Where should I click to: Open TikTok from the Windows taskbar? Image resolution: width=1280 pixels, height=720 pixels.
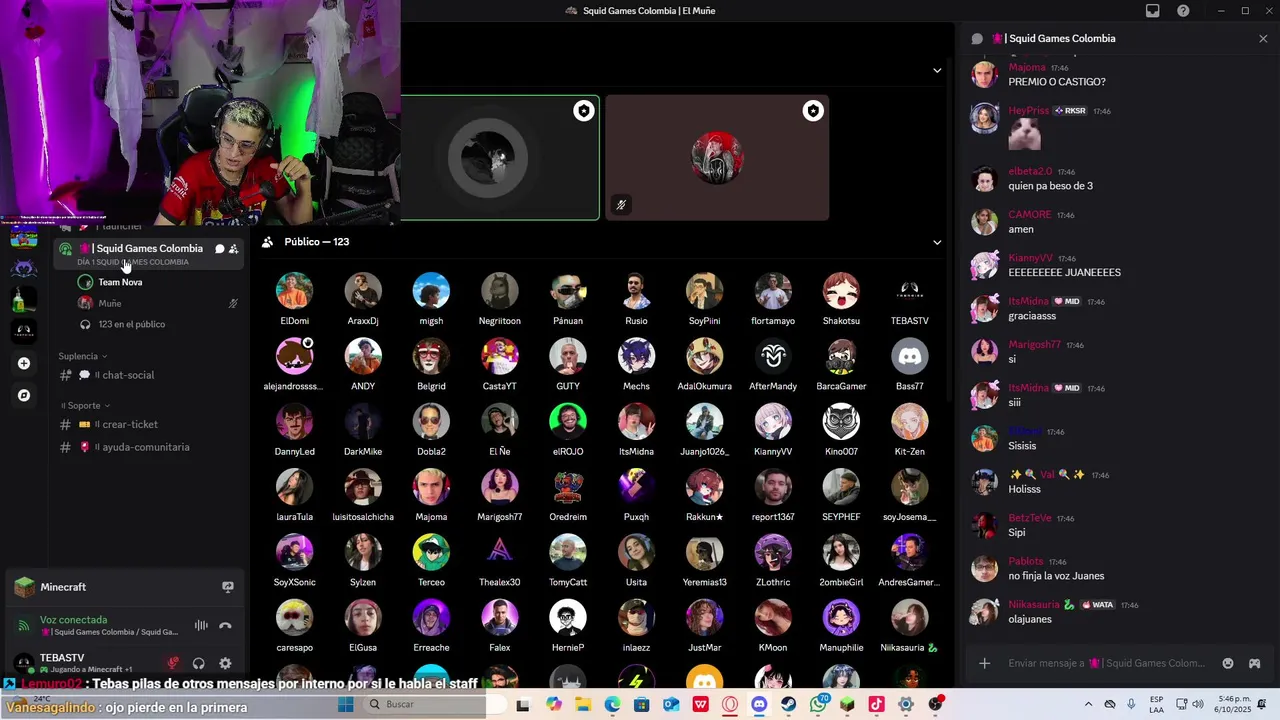point(876,704)
